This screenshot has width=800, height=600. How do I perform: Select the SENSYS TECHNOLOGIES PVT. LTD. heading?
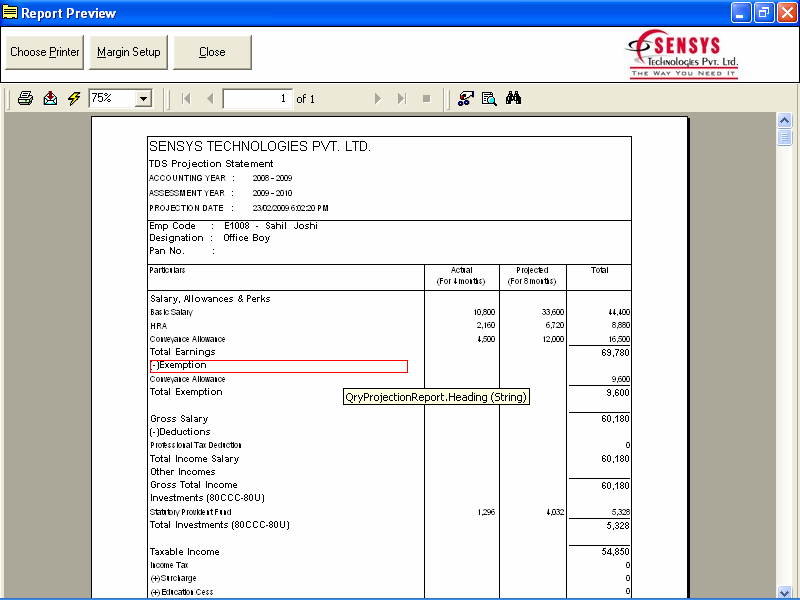[x=260, y=146]
